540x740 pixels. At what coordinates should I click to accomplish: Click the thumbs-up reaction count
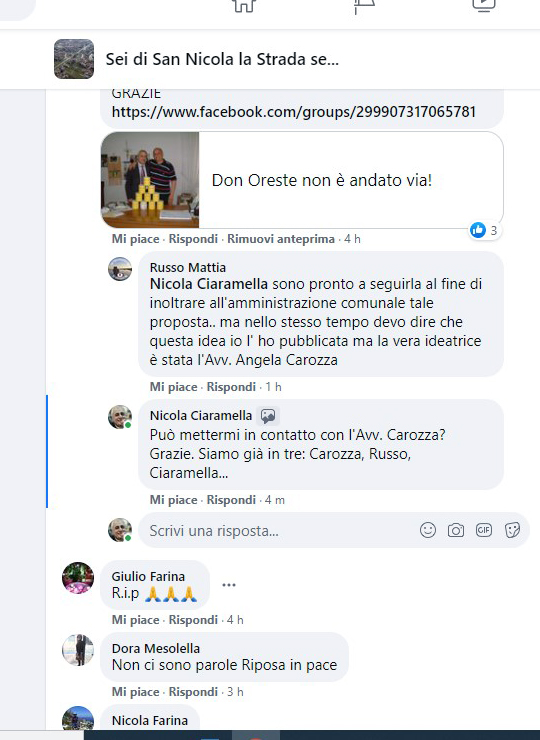(485, 230)
